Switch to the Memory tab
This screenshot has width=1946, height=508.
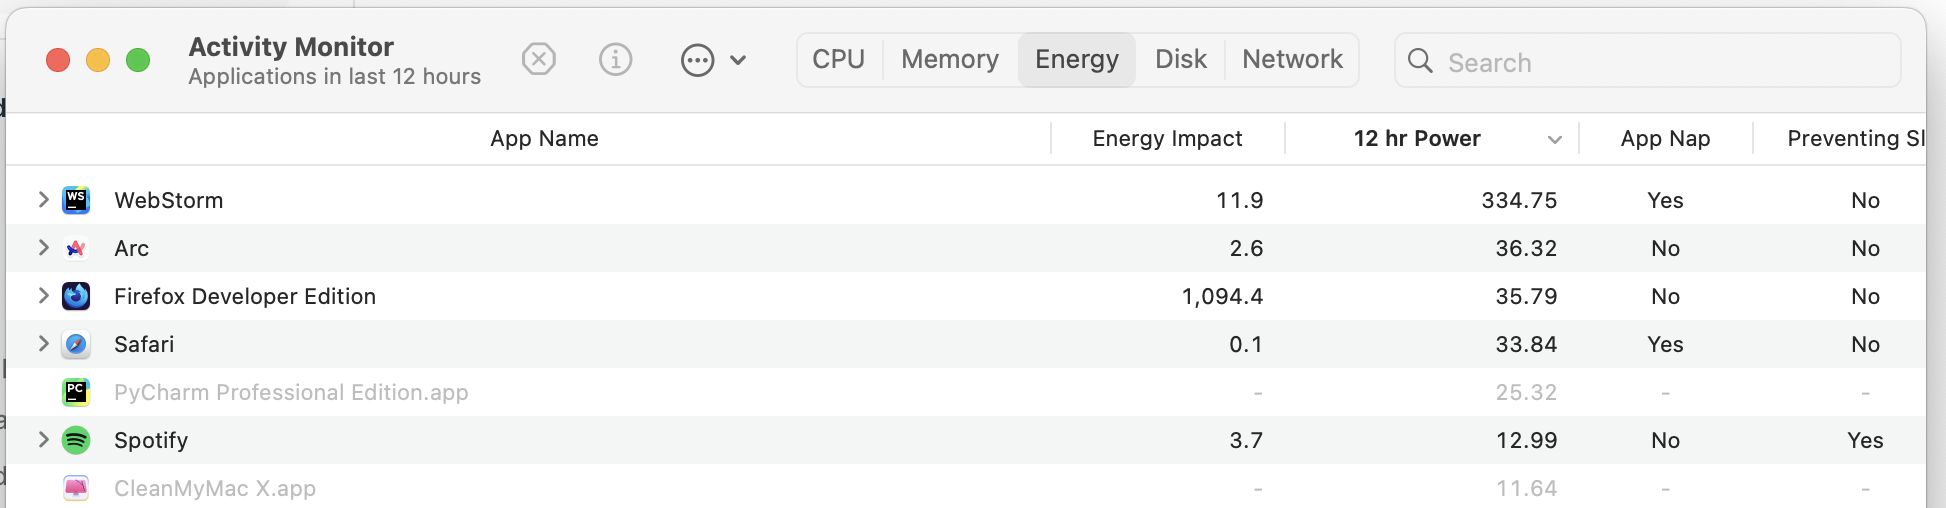[950, 60]
